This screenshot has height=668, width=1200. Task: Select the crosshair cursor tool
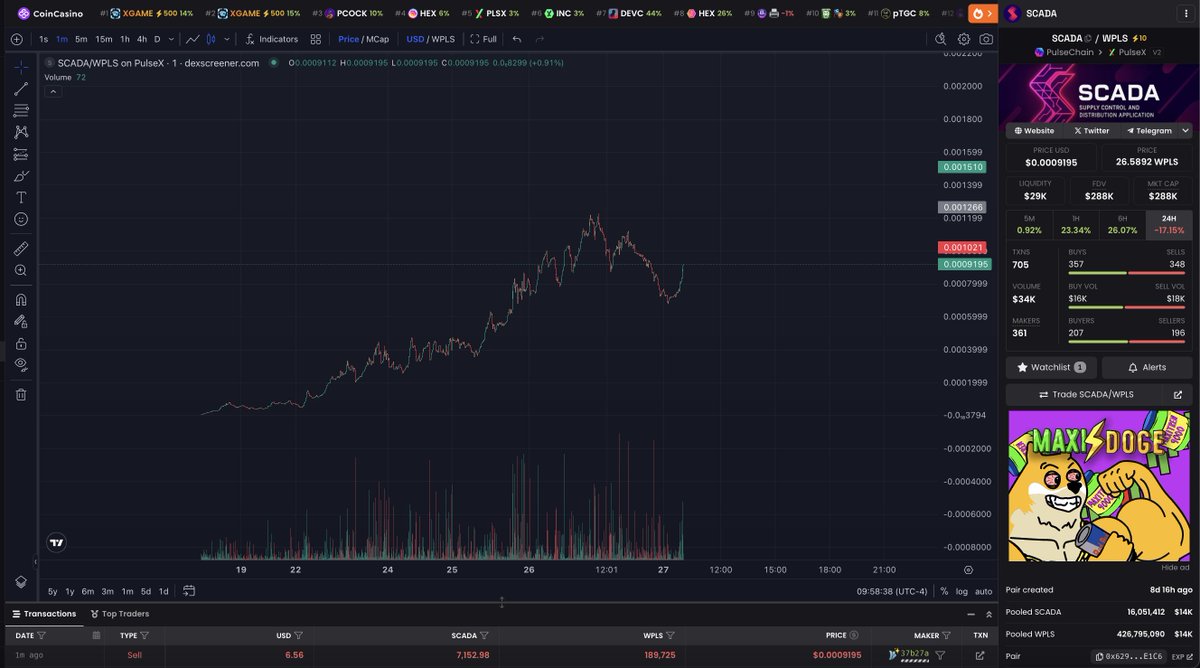(x=21, y=66)
